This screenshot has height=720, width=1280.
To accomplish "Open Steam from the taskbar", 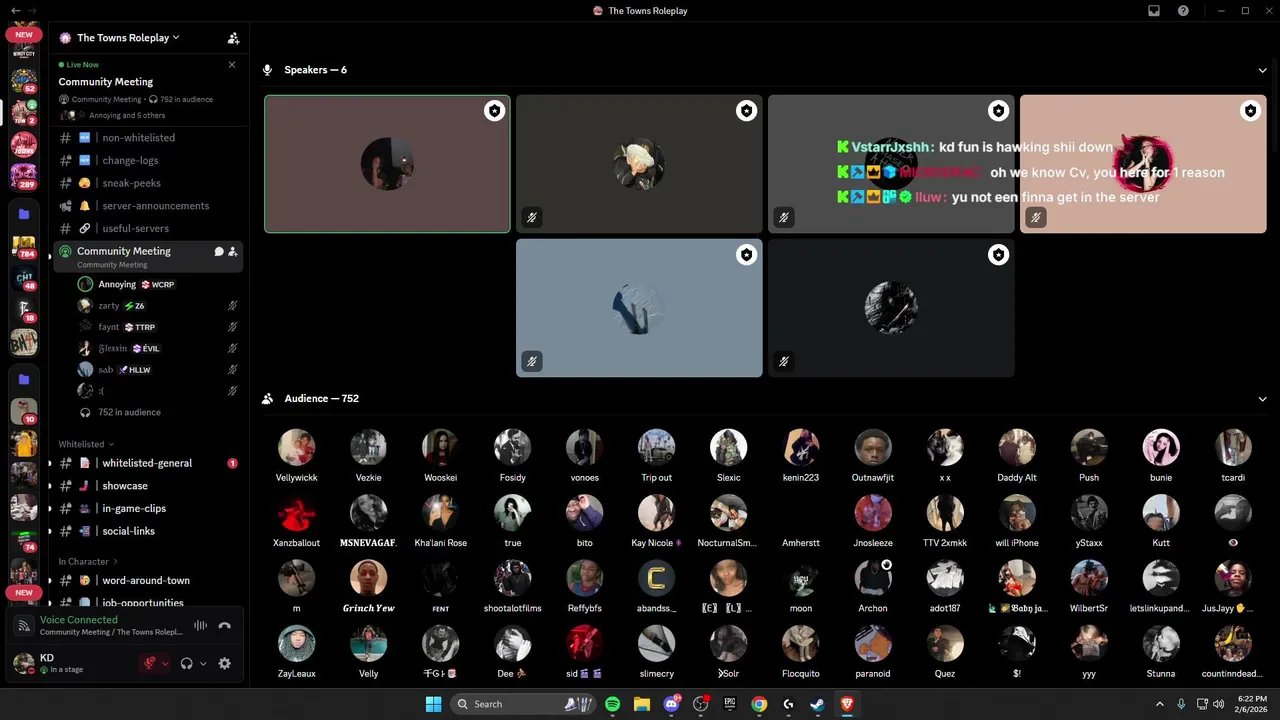I will (x=817, y=704).
